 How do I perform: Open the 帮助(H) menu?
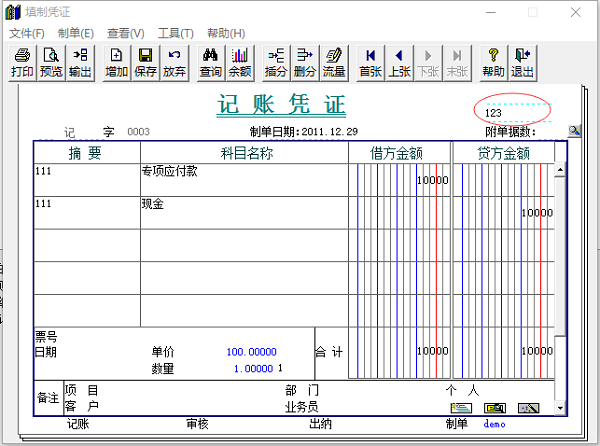click(x=226, y=34)
